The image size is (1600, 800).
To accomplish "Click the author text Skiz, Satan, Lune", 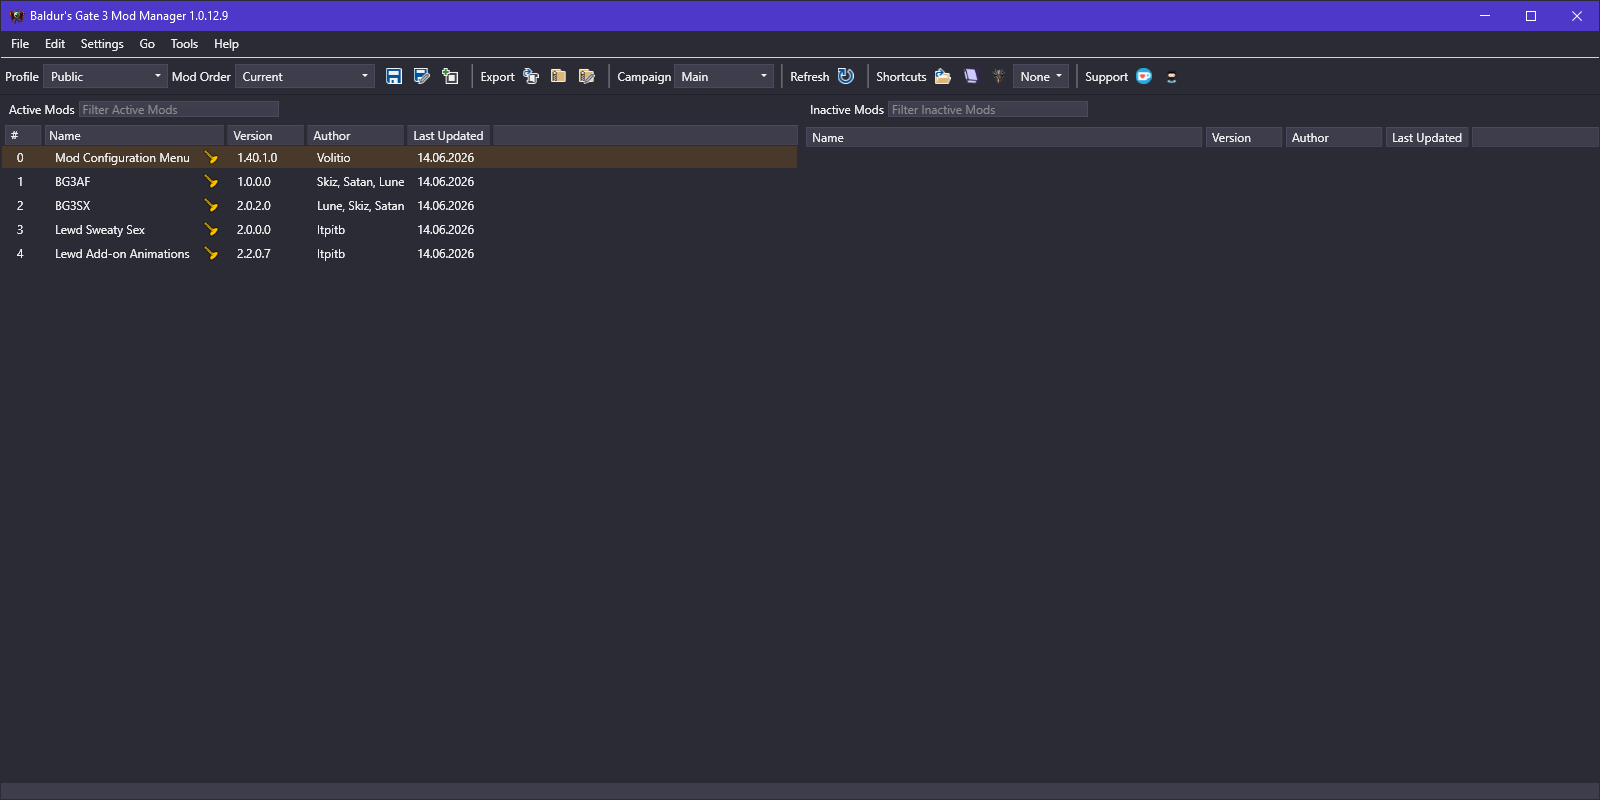I will pyautogui.click(x=361, y=182).
